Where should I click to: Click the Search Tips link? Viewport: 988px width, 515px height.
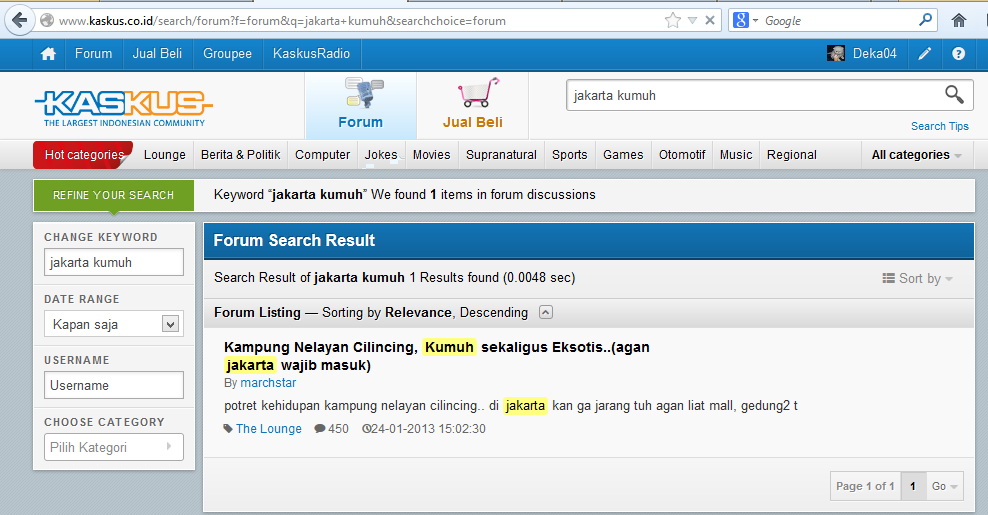coord(939,126)
